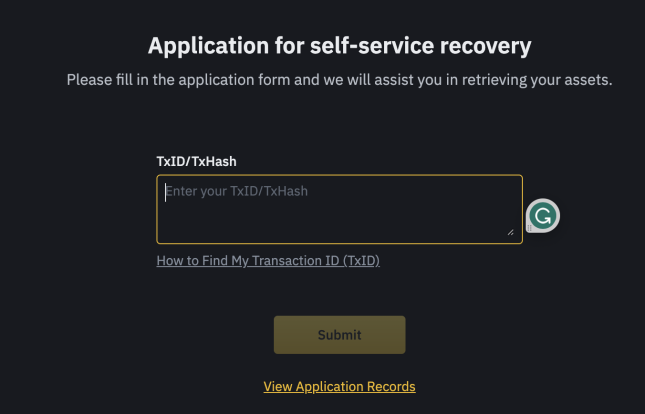Image resolution: width=645 pixels, height=414 pixels.
Task: Click the yellow Submit button
Action: [x=339, y=335]
